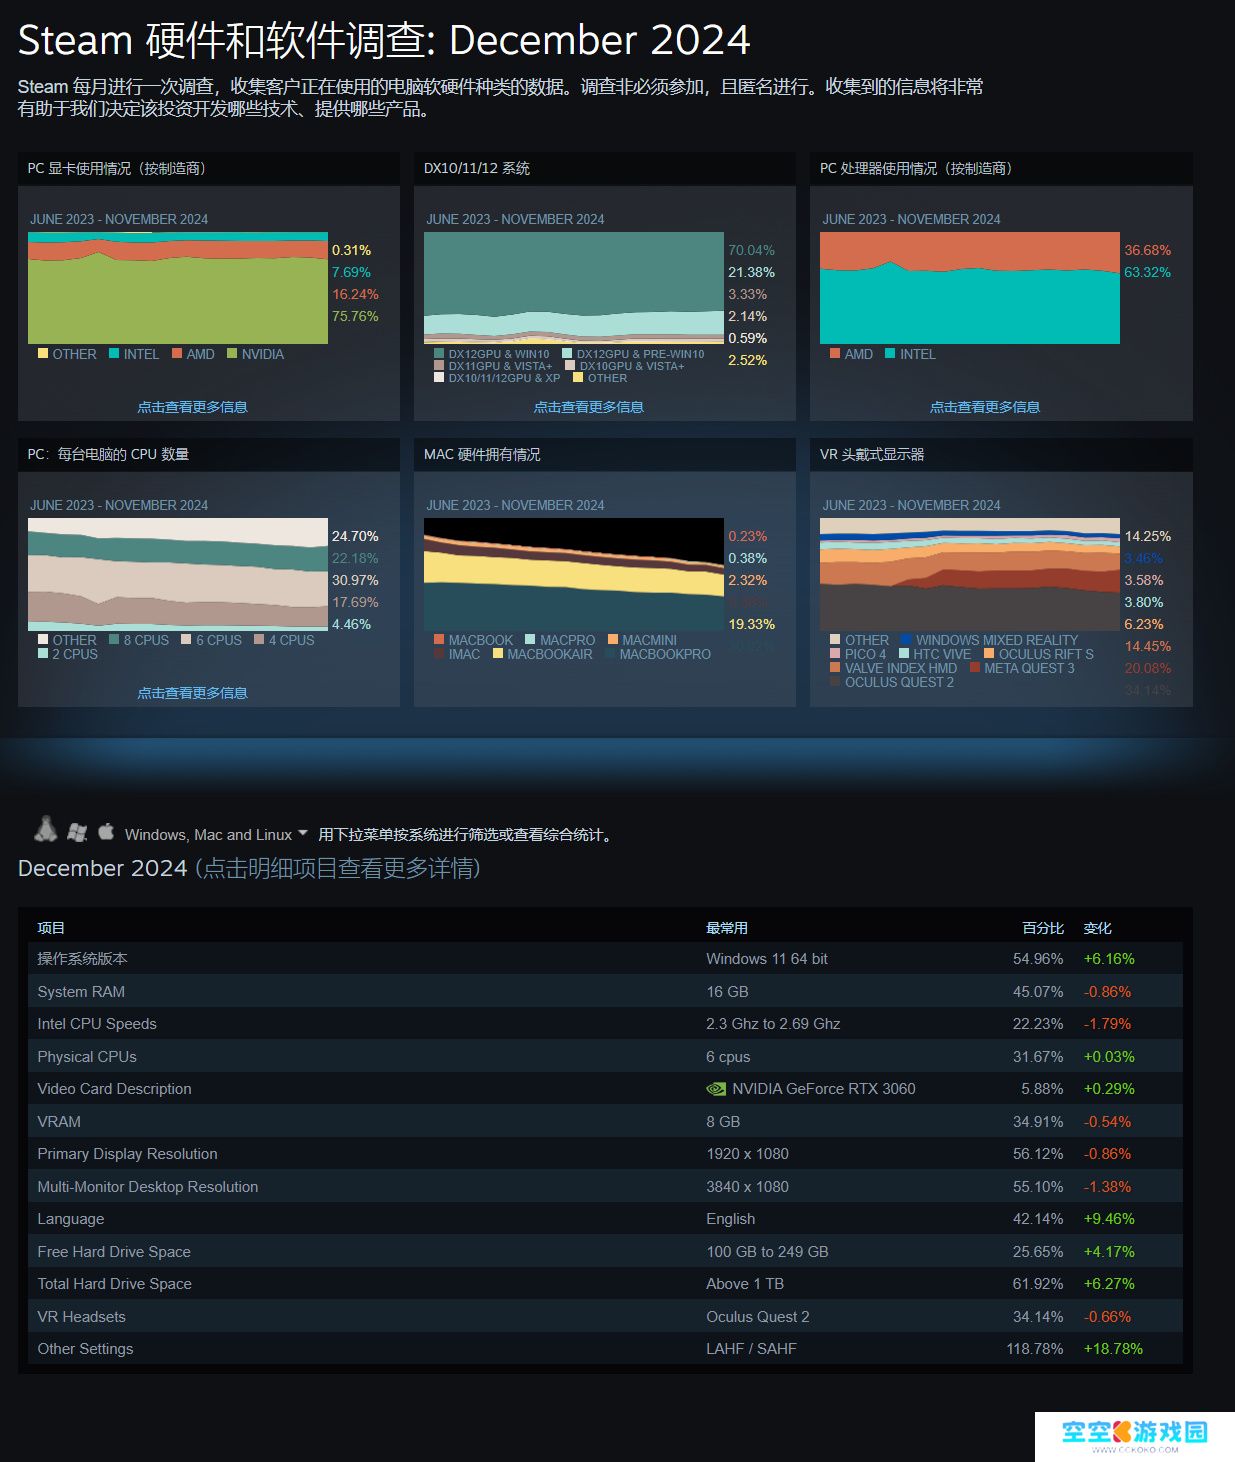Click the +18.78% change value

1113,1349
